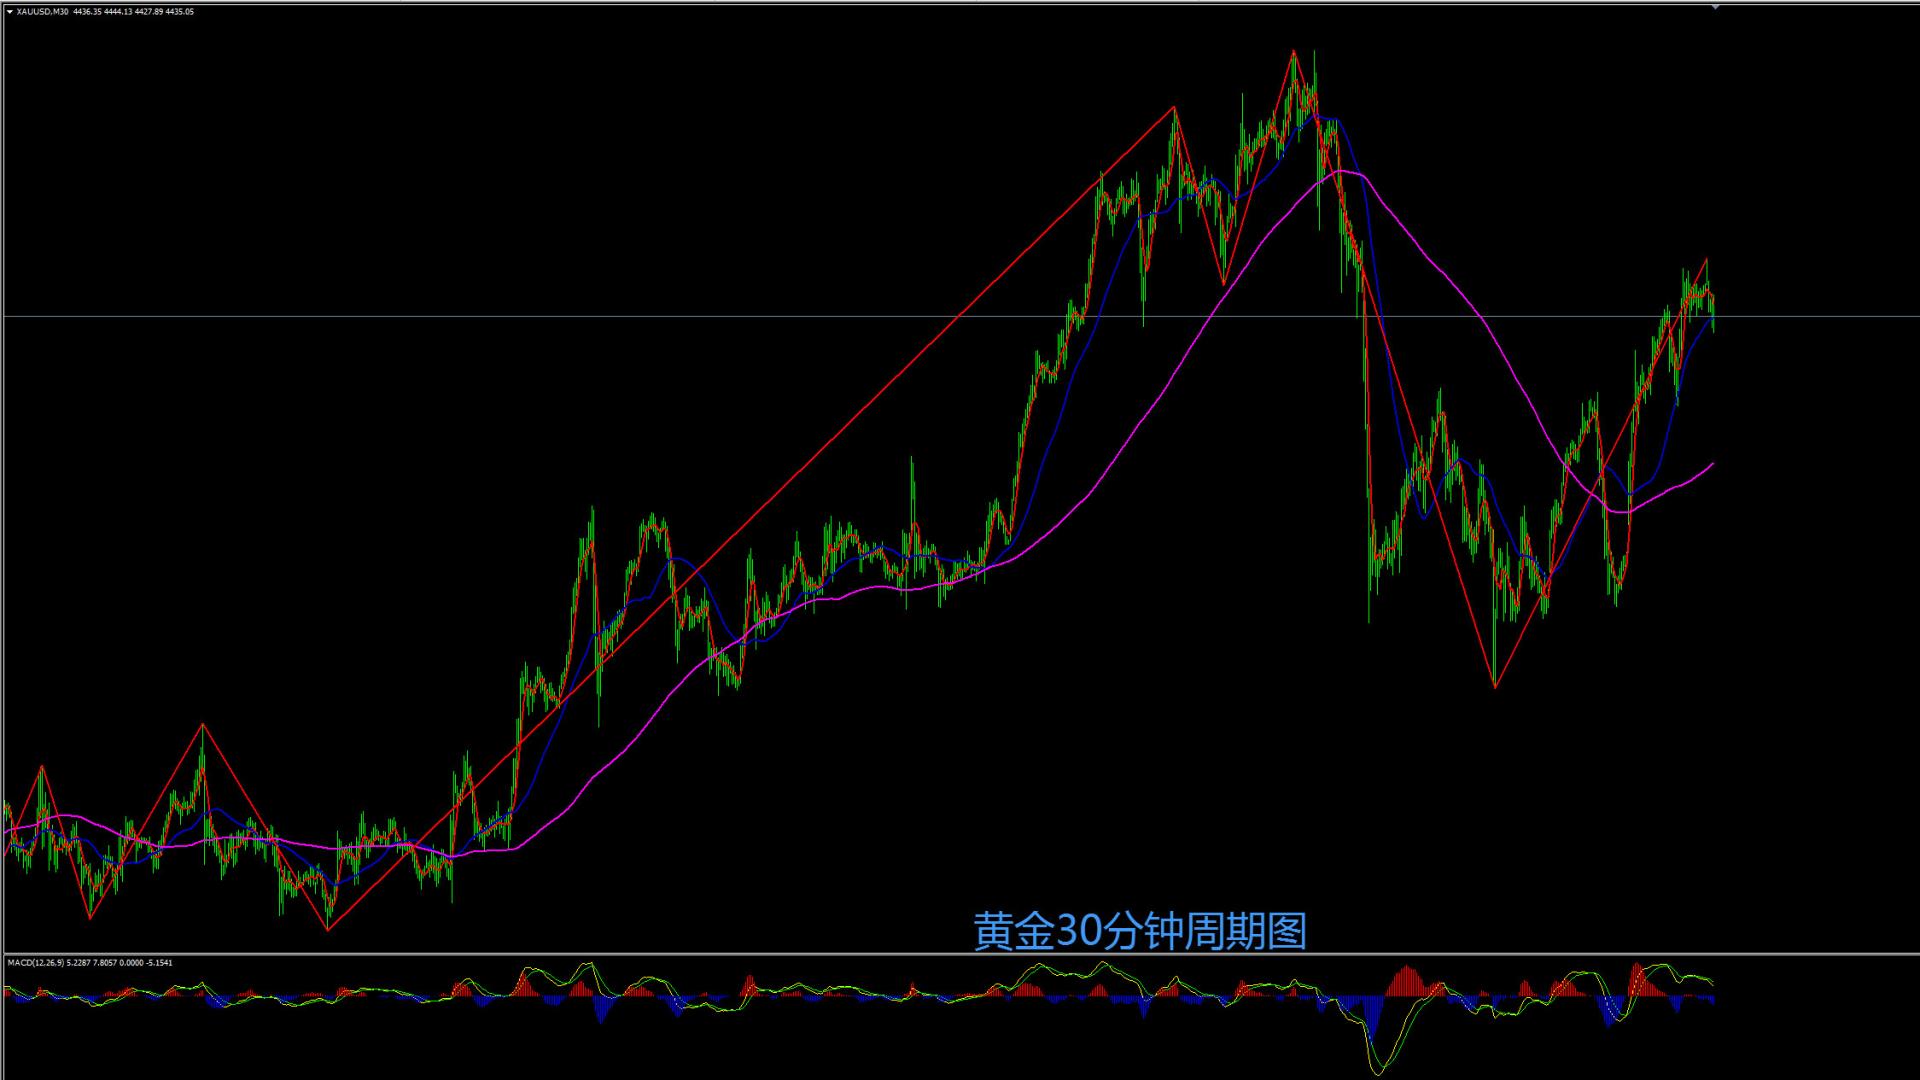The image size is (1920, 1080).
Task: Click the right end of magenta moving average
Action: (x=1713, y=464)
